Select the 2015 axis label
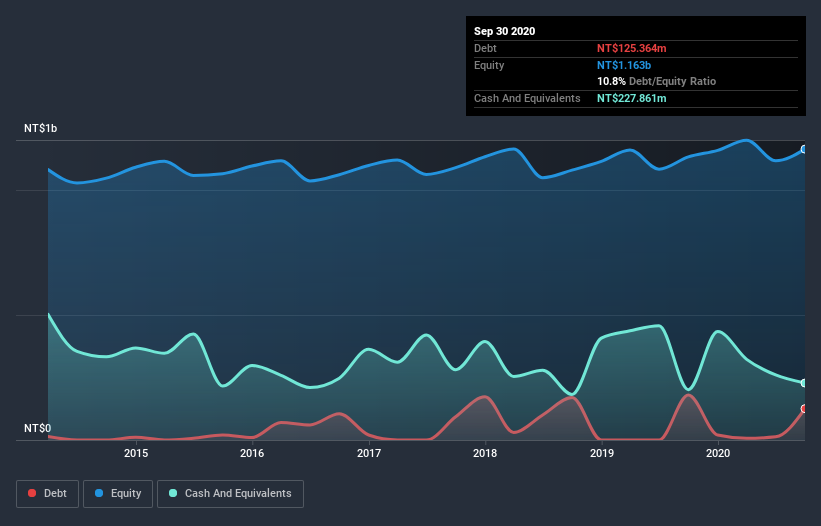The width and height of the screenshot is (821, 526). (136, 453)
